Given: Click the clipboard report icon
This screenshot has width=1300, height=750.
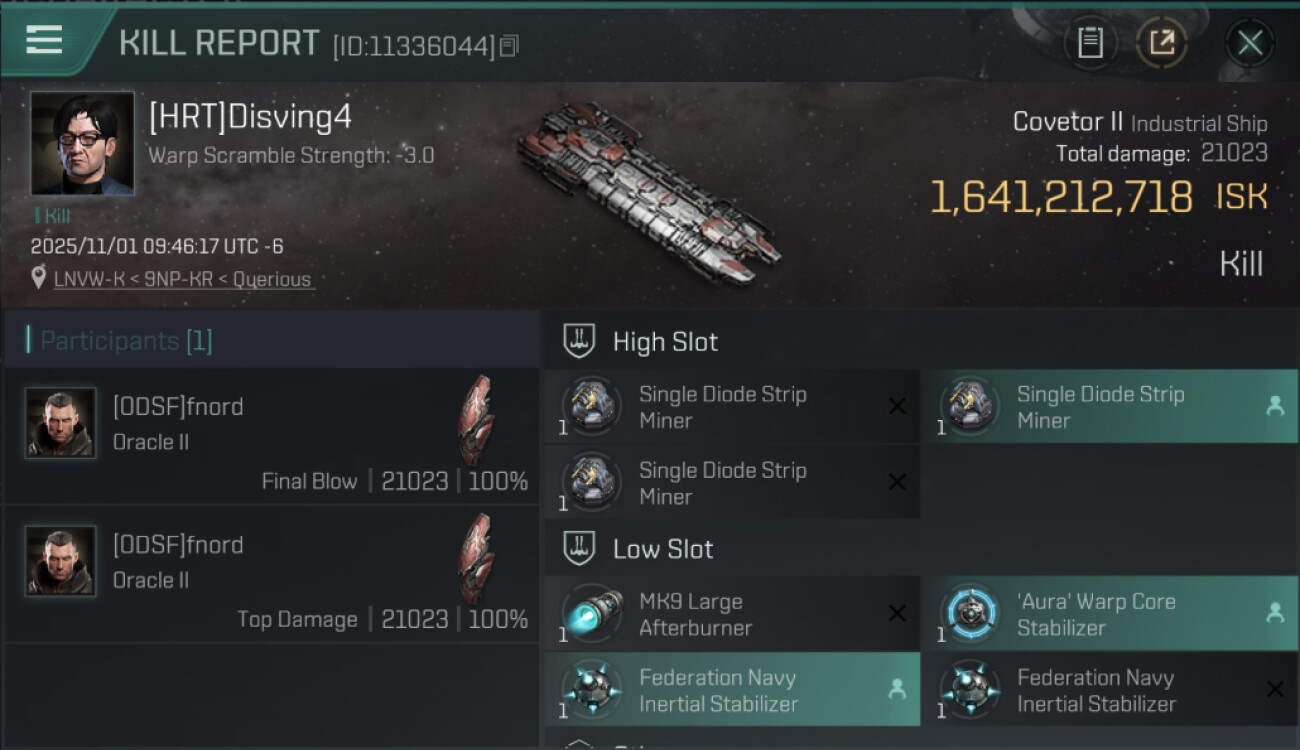Looking at the screenshot, I should tap(1090, 42).
